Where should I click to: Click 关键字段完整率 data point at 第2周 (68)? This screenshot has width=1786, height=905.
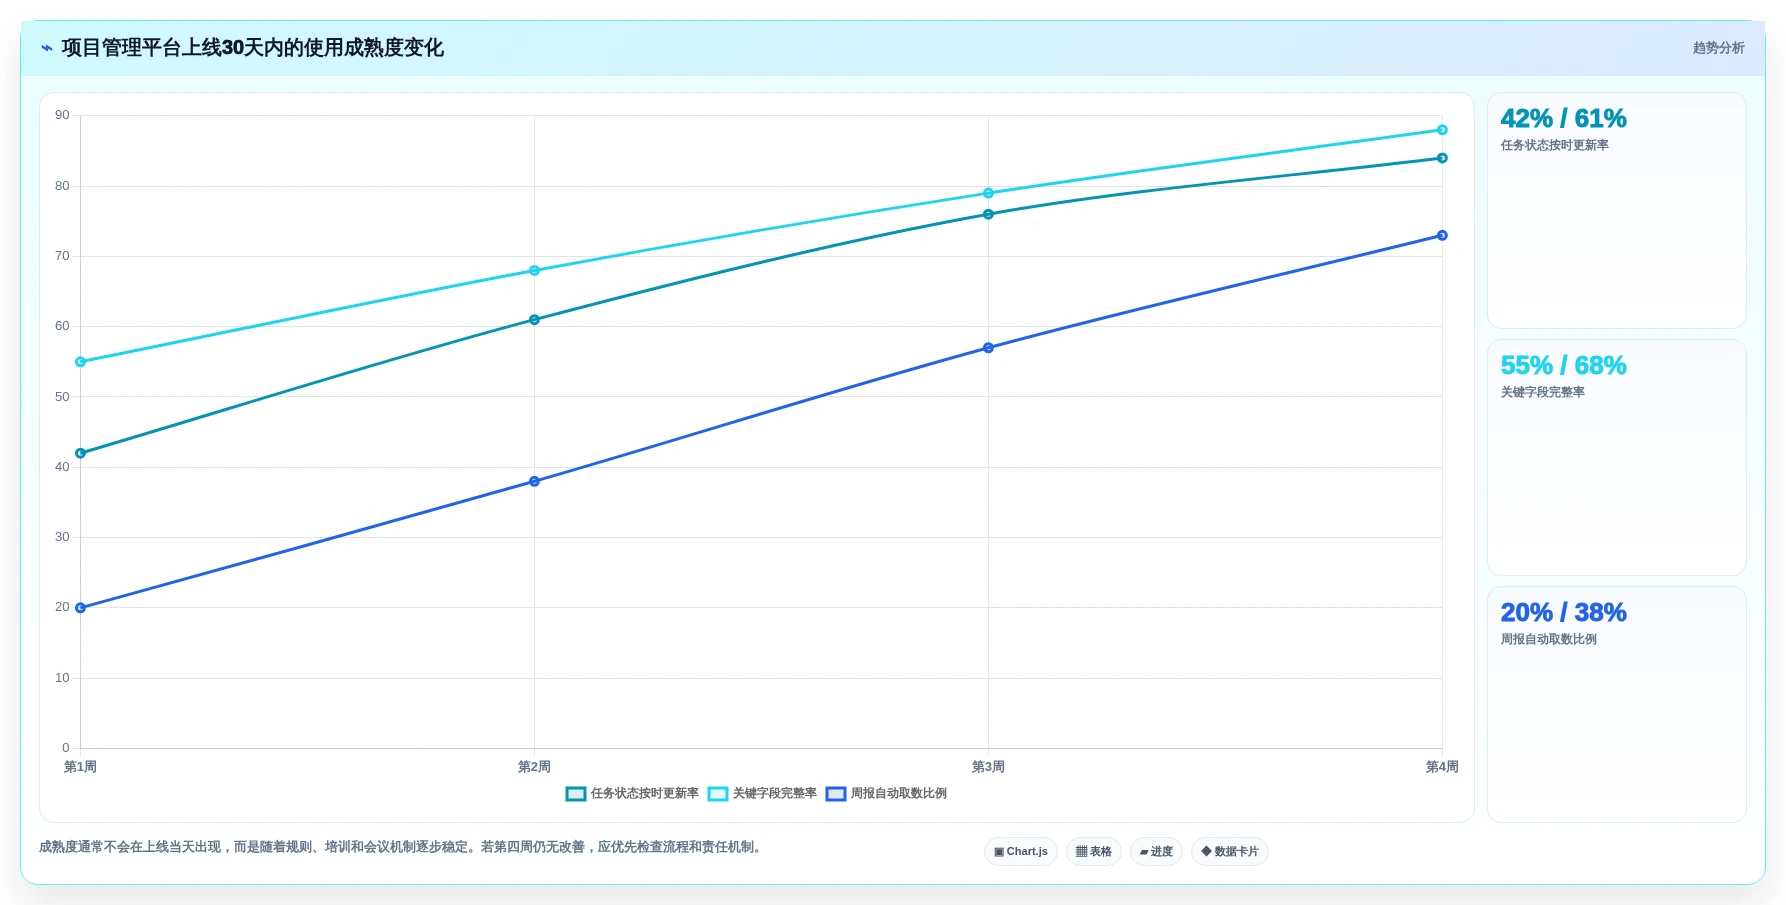(x=534, y=270)
